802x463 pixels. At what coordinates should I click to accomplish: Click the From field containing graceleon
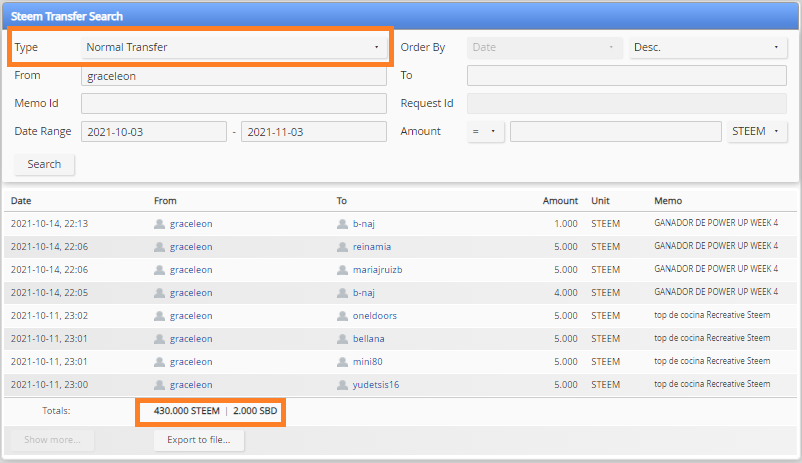[x=234, y=76]
